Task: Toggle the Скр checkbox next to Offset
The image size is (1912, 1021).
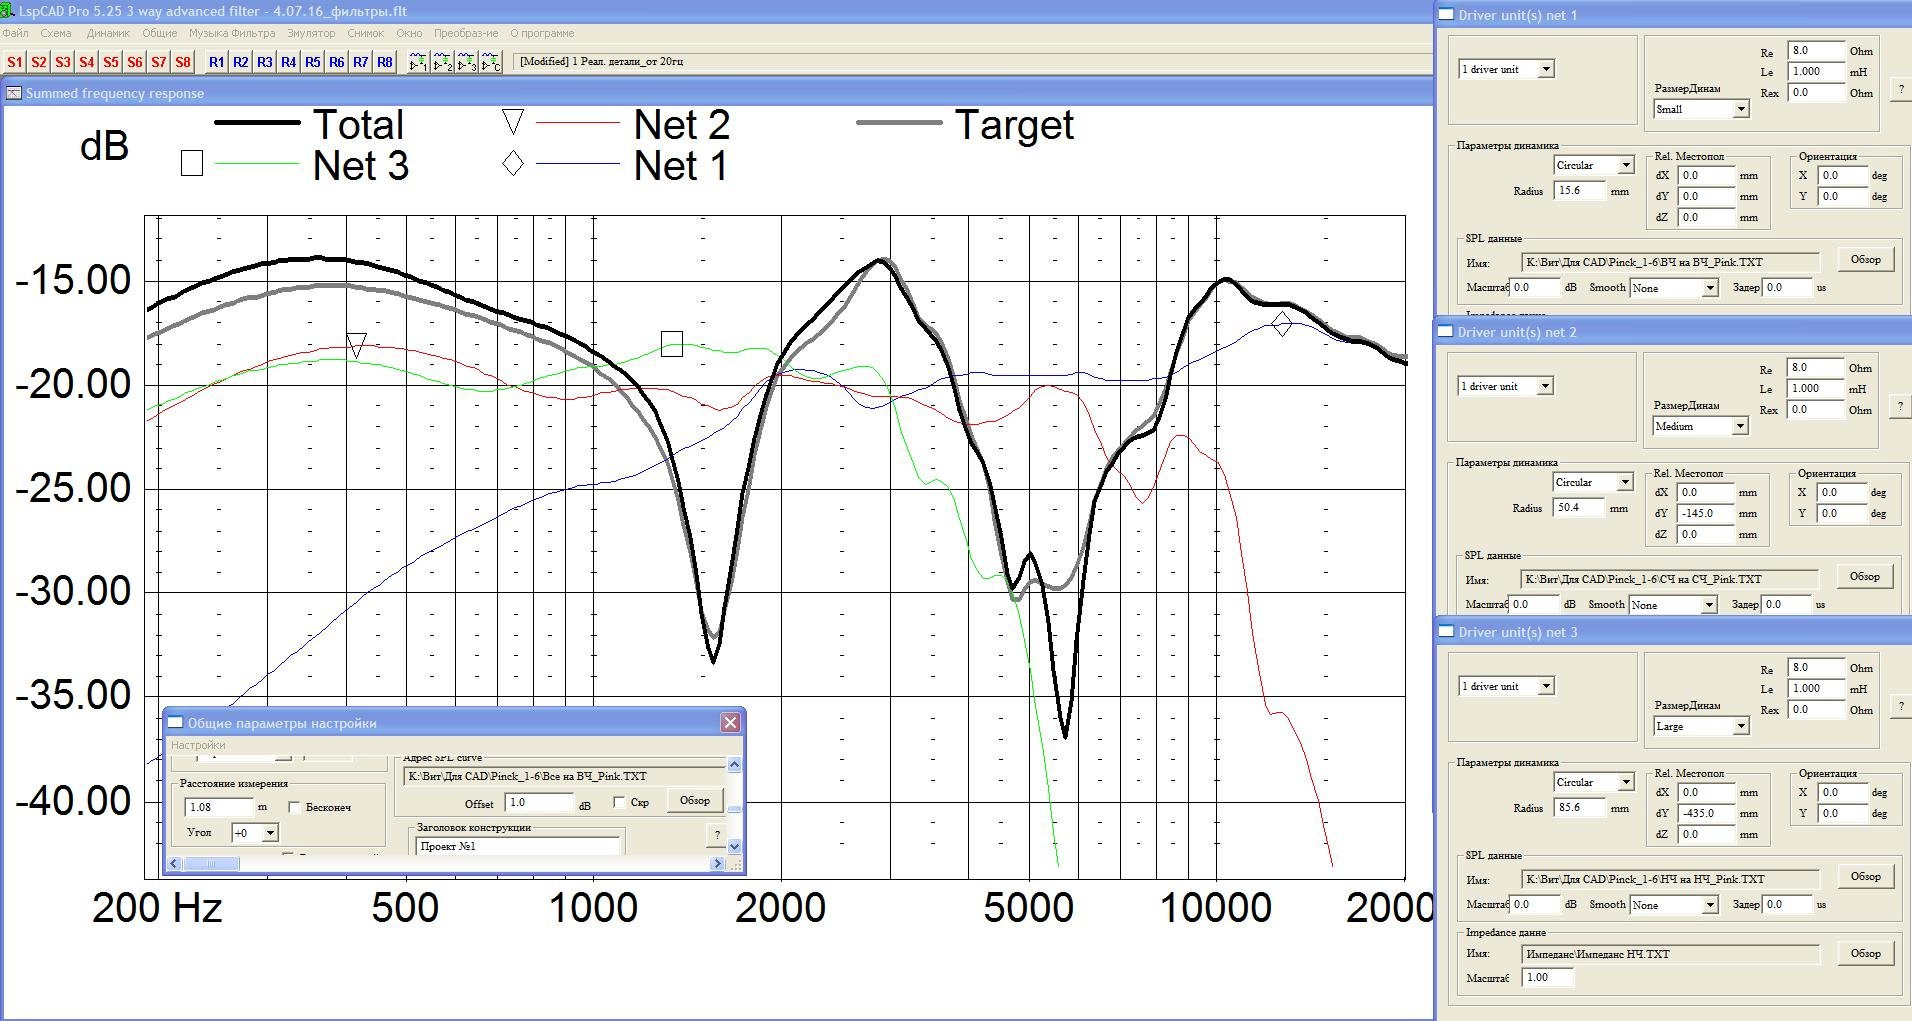Action: 619,802
